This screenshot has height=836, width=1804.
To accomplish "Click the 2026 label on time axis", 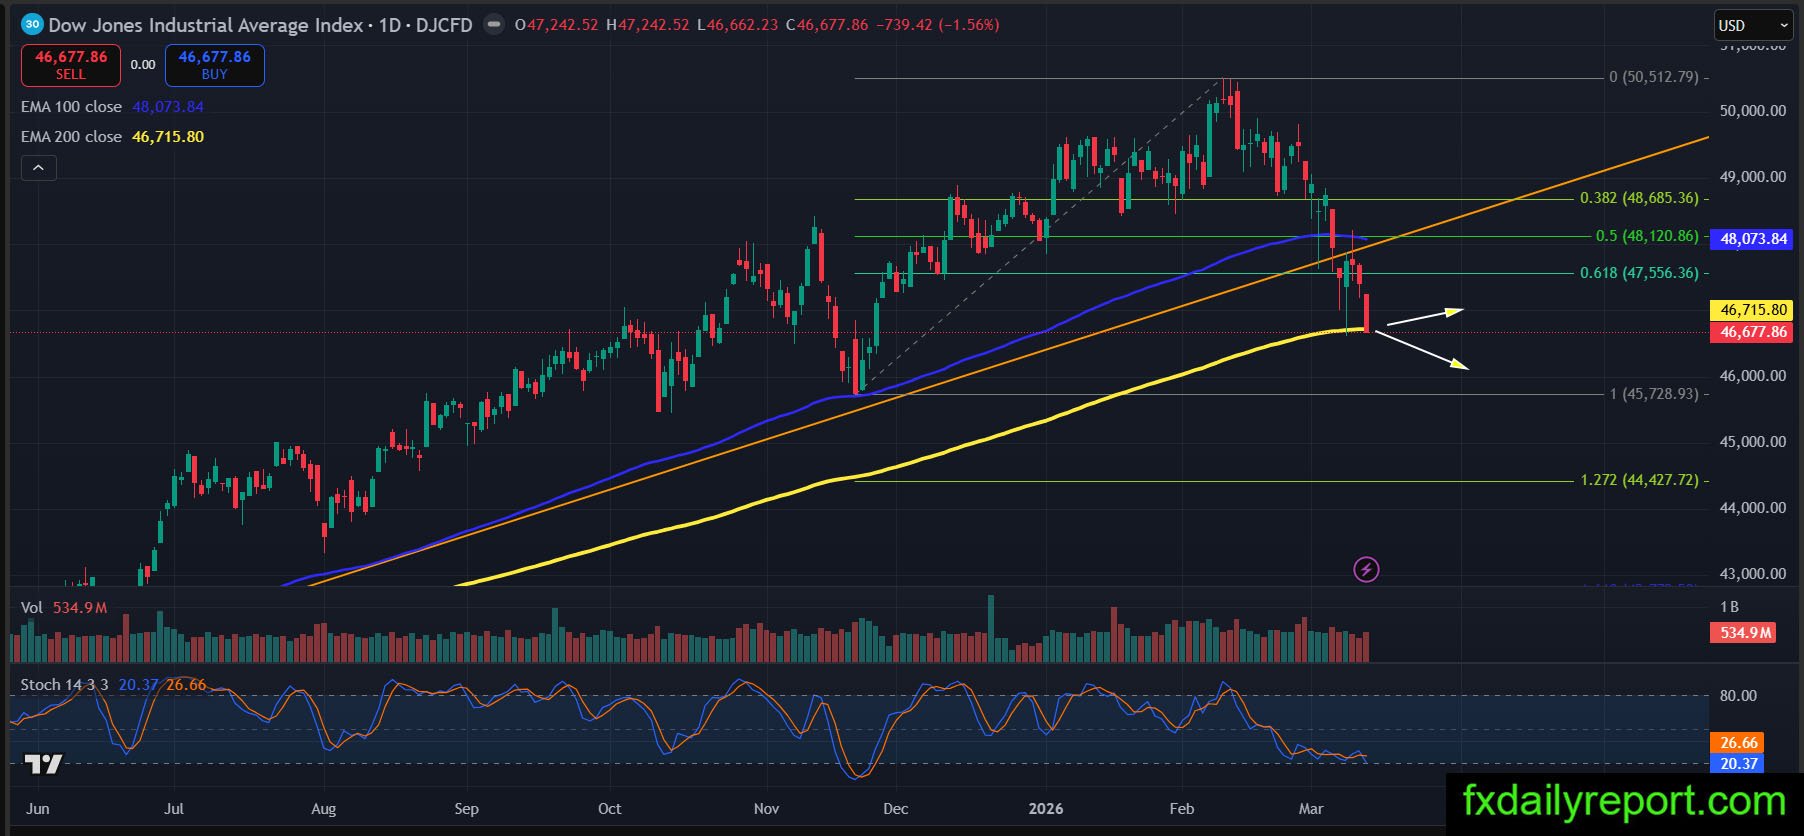I will (x=1046, y=809).
